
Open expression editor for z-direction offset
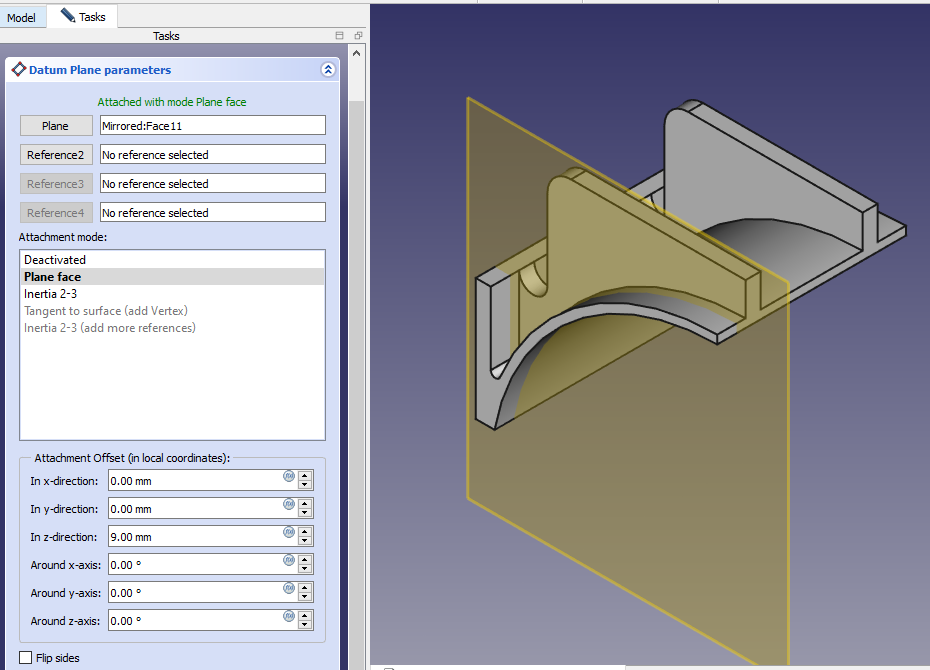click(289, 532)
